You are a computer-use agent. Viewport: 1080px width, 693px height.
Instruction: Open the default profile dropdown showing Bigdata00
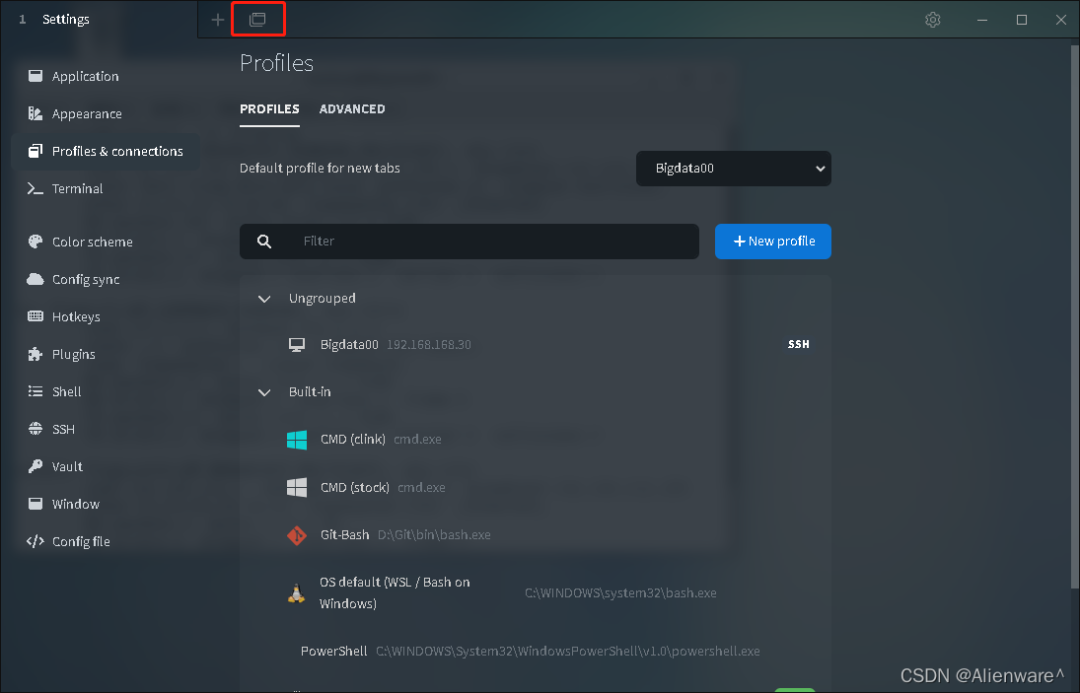tap(734, 168)
